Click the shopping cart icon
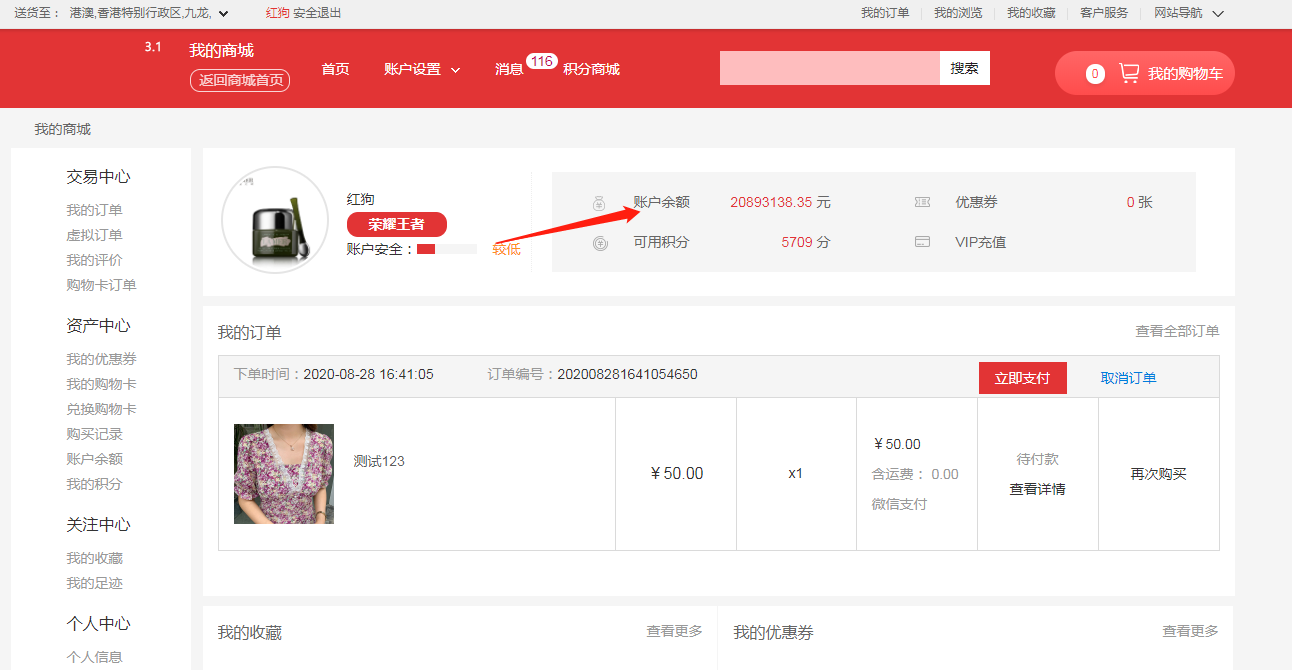The height and width of the screenshot is (670, 1292). click(x=1129, y=73)
